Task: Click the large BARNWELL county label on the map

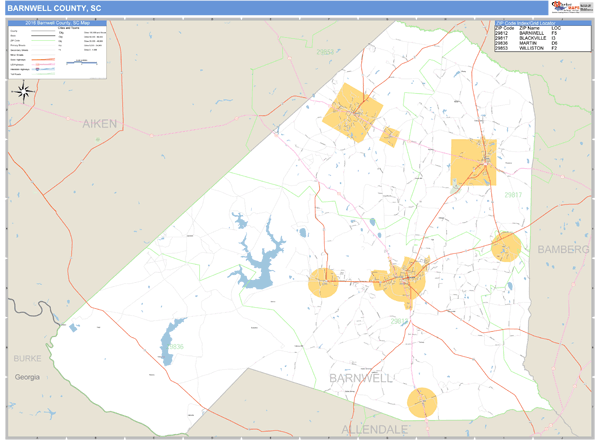Action: coord(361,378)
